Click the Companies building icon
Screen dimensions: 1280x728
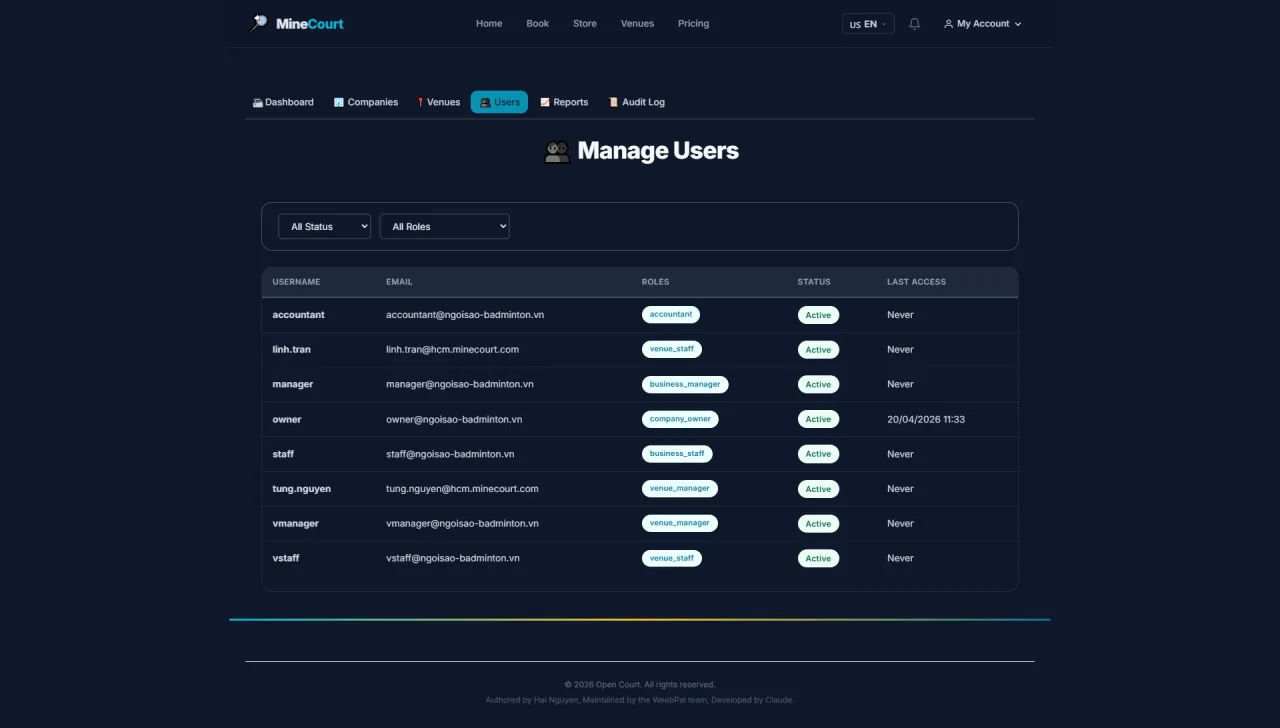coord(339,102)
